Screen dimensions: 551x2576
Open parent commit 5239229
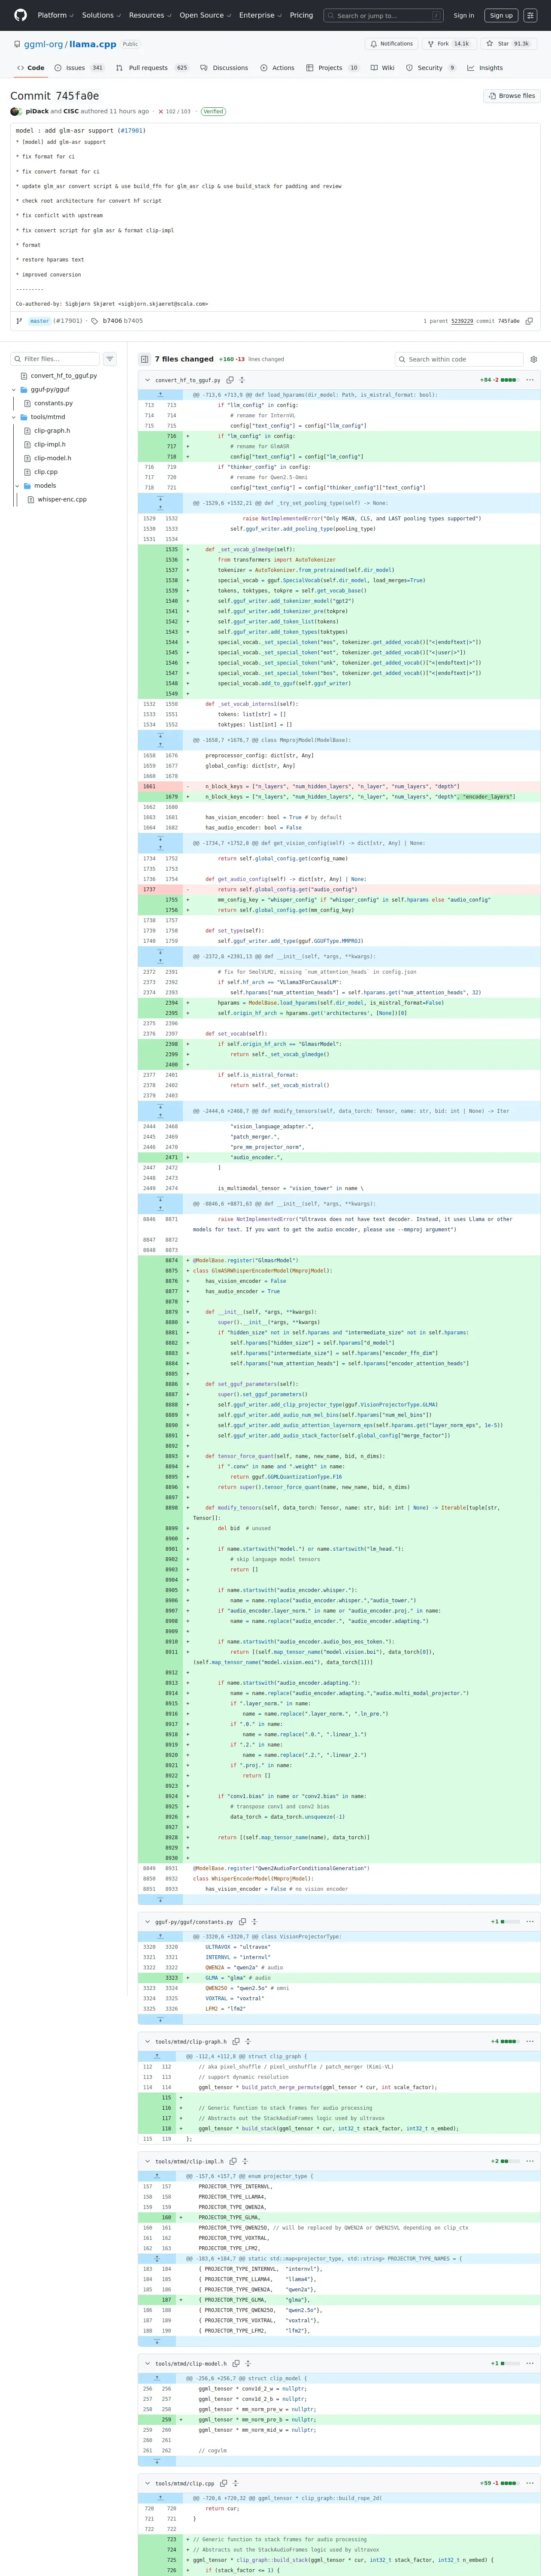coord(462,321)
